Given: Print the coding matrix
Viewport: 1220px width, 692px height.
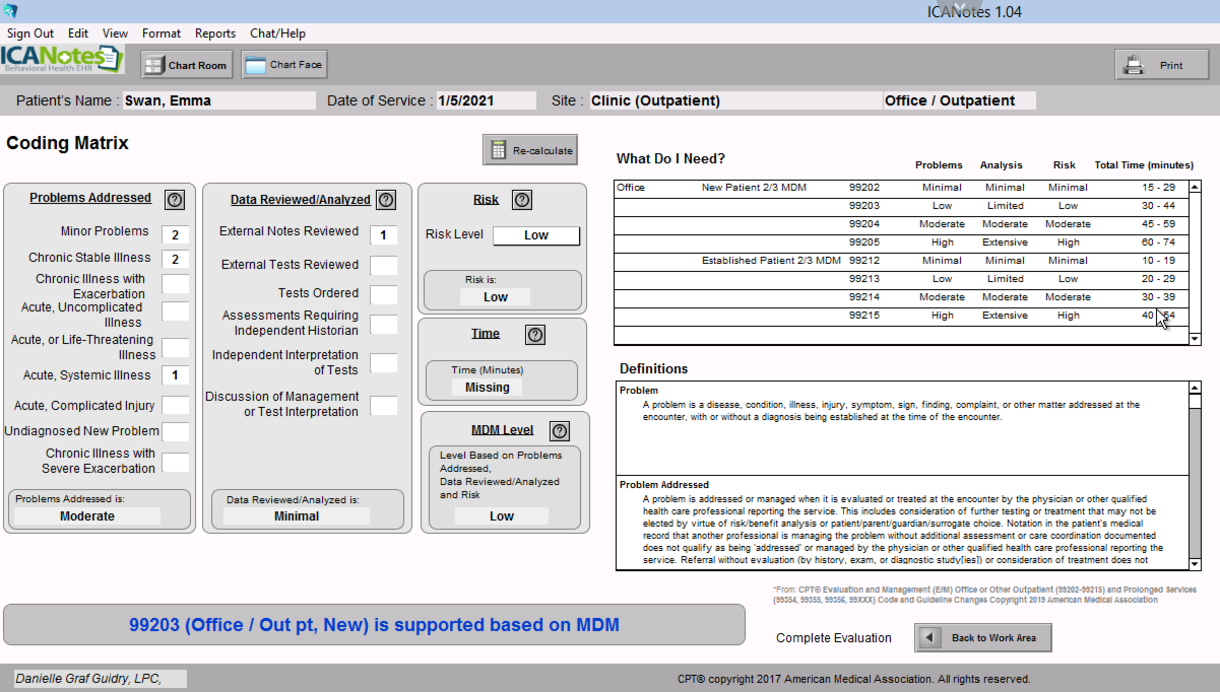Looking at the screenshot, I should point(1161,65).
